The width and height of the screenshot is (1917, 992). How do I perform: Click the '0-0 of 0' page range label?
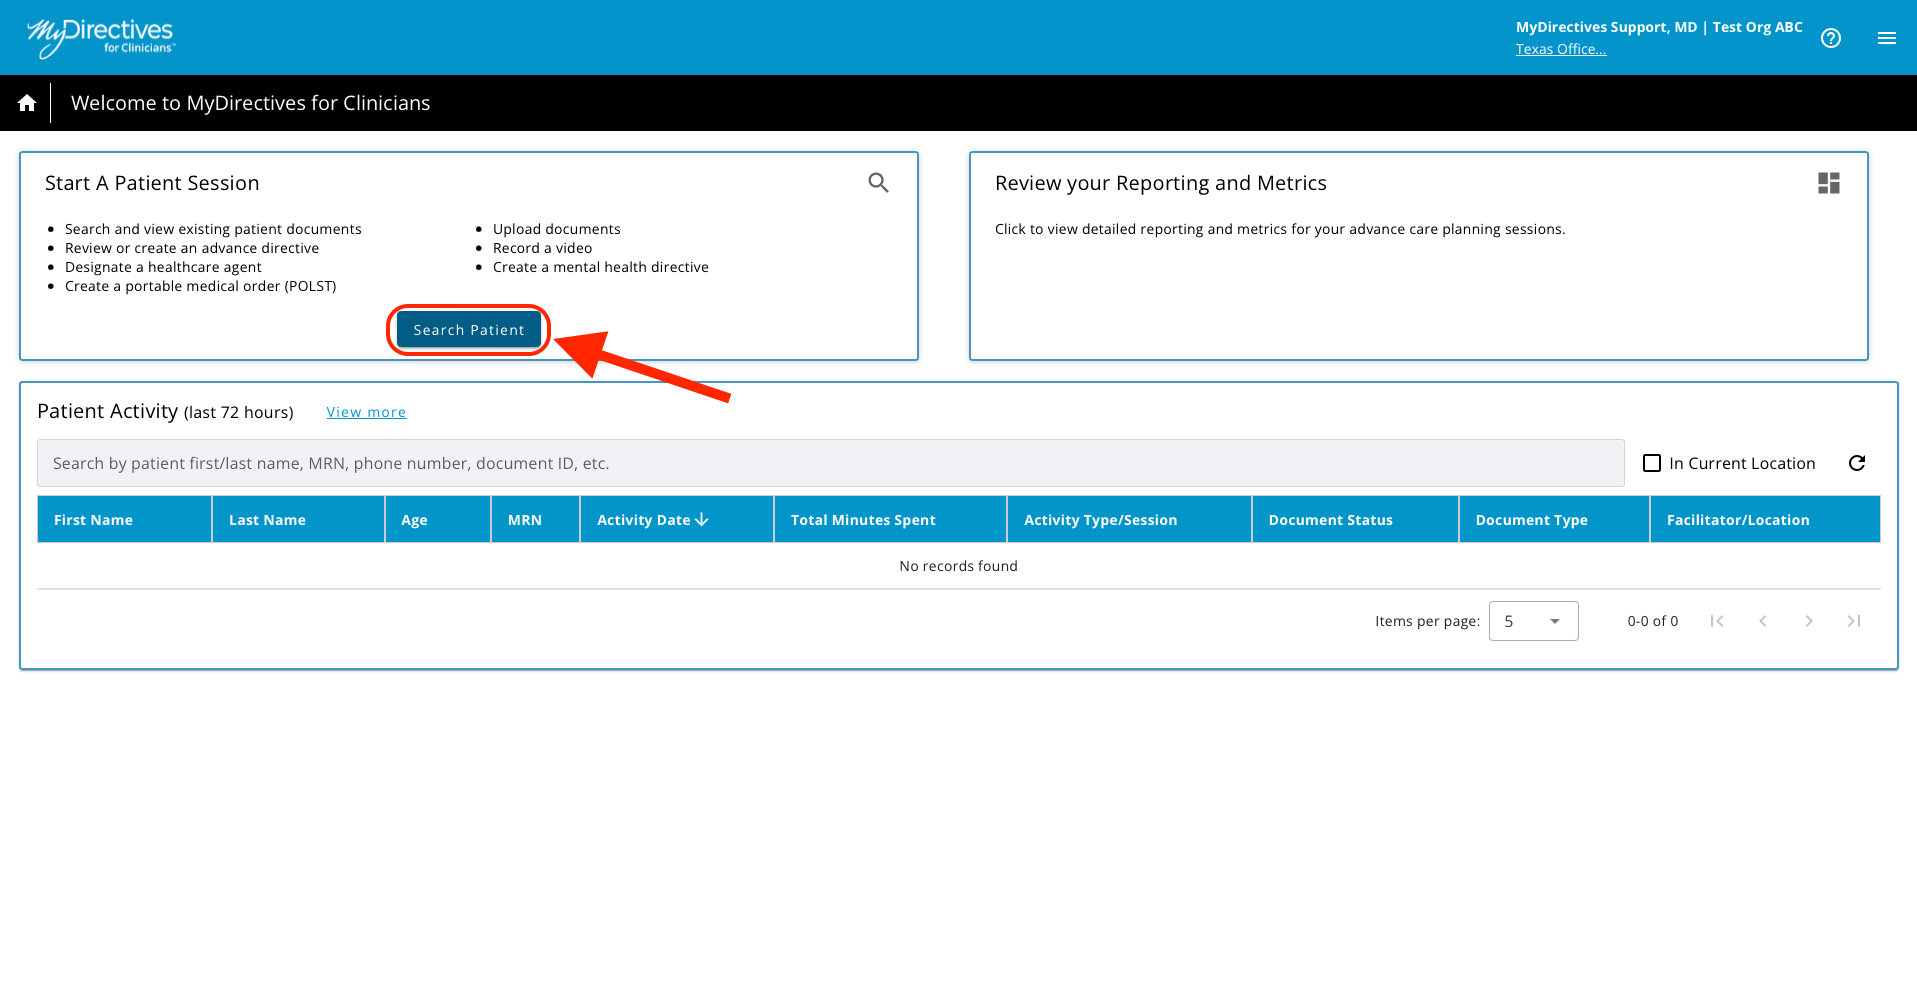click(x=1652, y=621)
